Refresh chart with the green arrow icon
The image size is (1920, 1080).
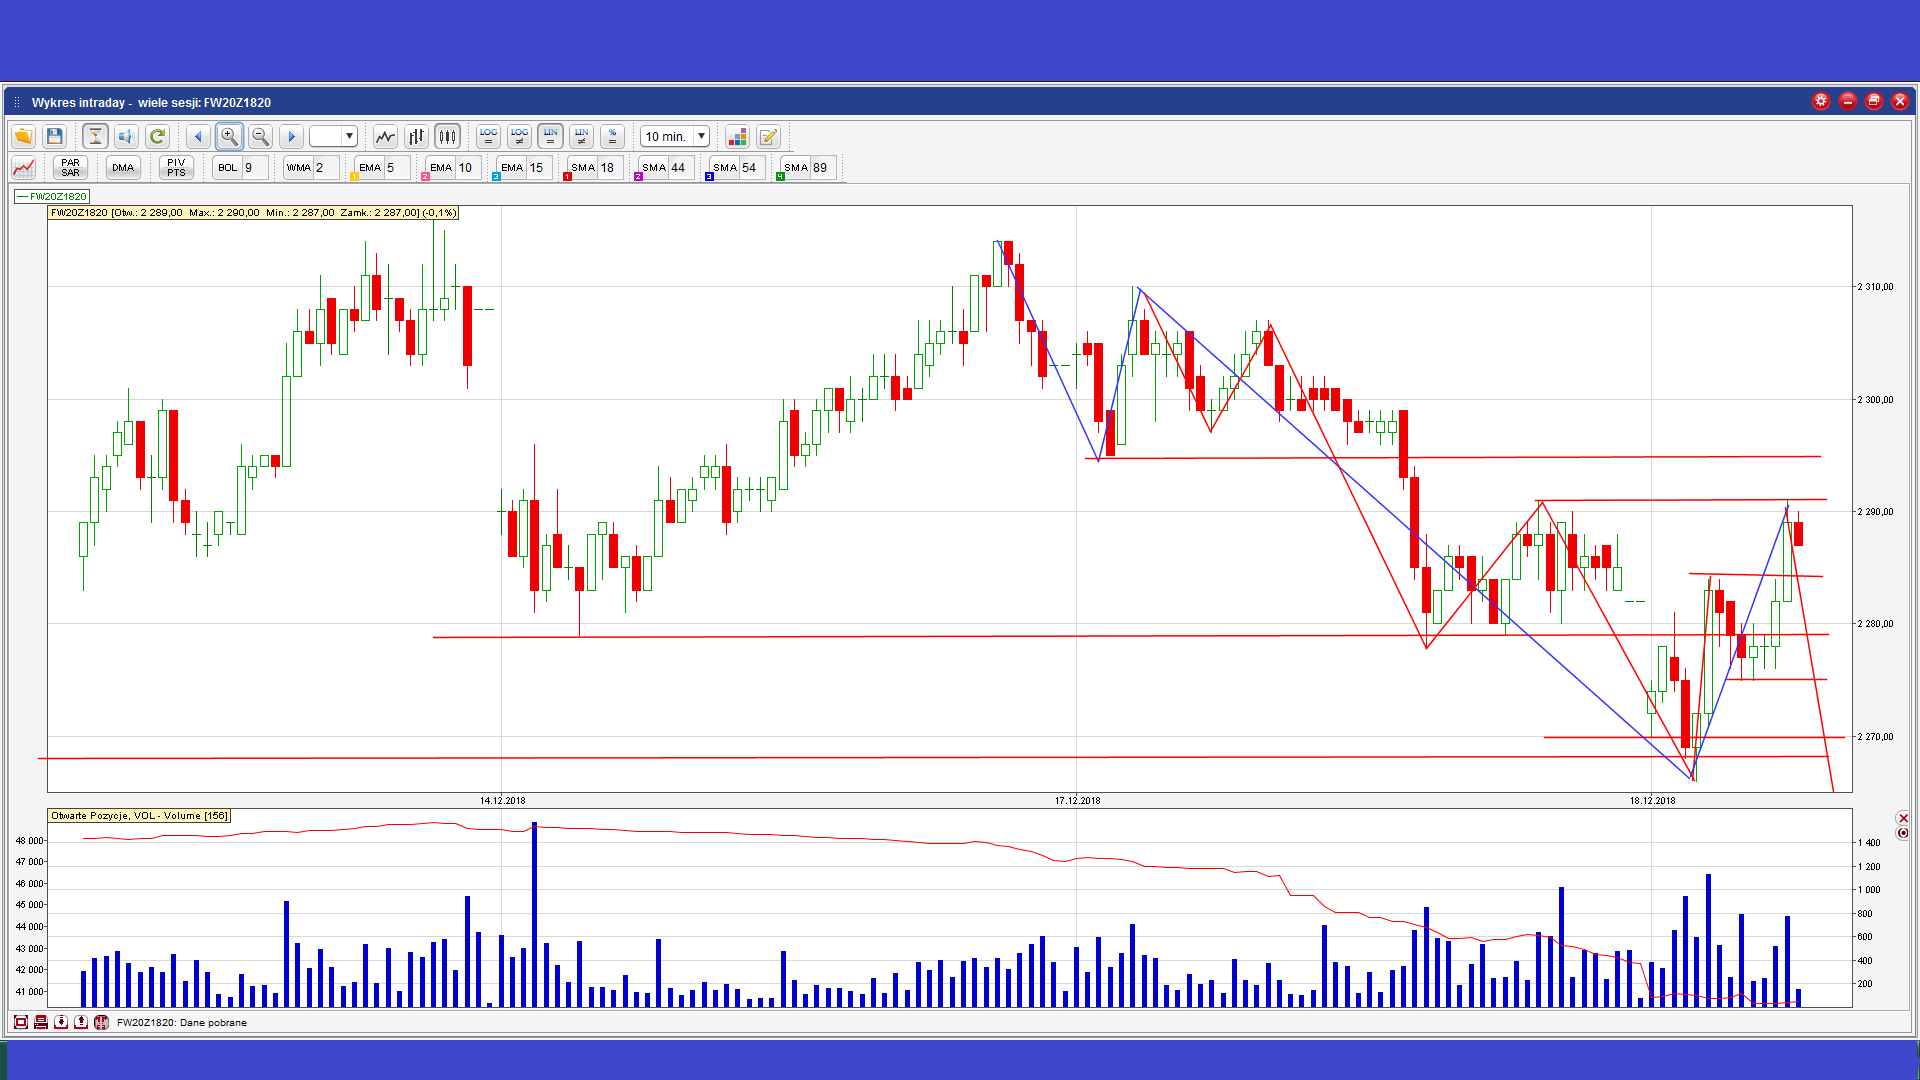157,136
